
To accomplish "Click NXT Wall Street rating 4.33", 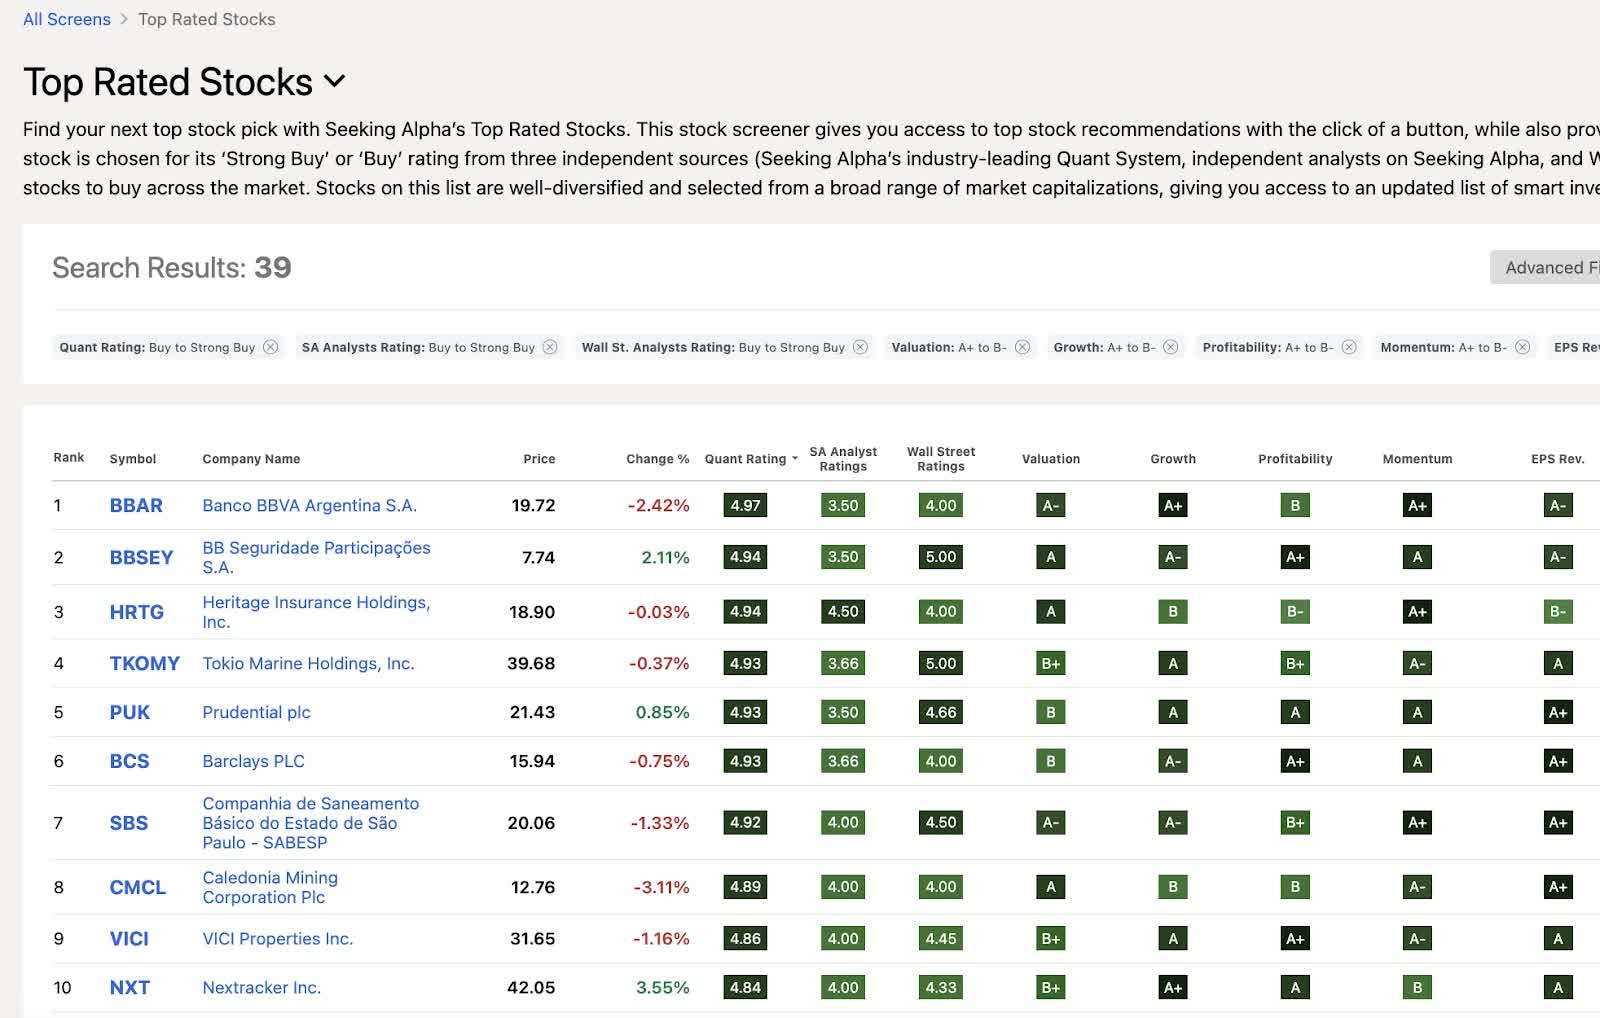I will 941,988.
